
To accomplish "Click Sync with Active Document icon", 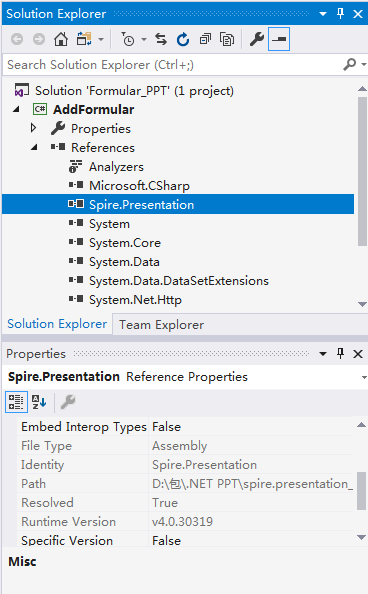I will point(161,39).
